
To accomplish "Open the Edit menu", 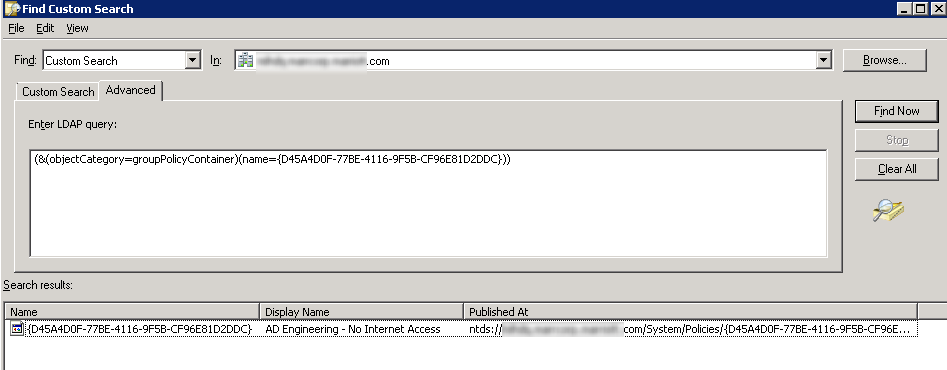I will pos(45,28).
